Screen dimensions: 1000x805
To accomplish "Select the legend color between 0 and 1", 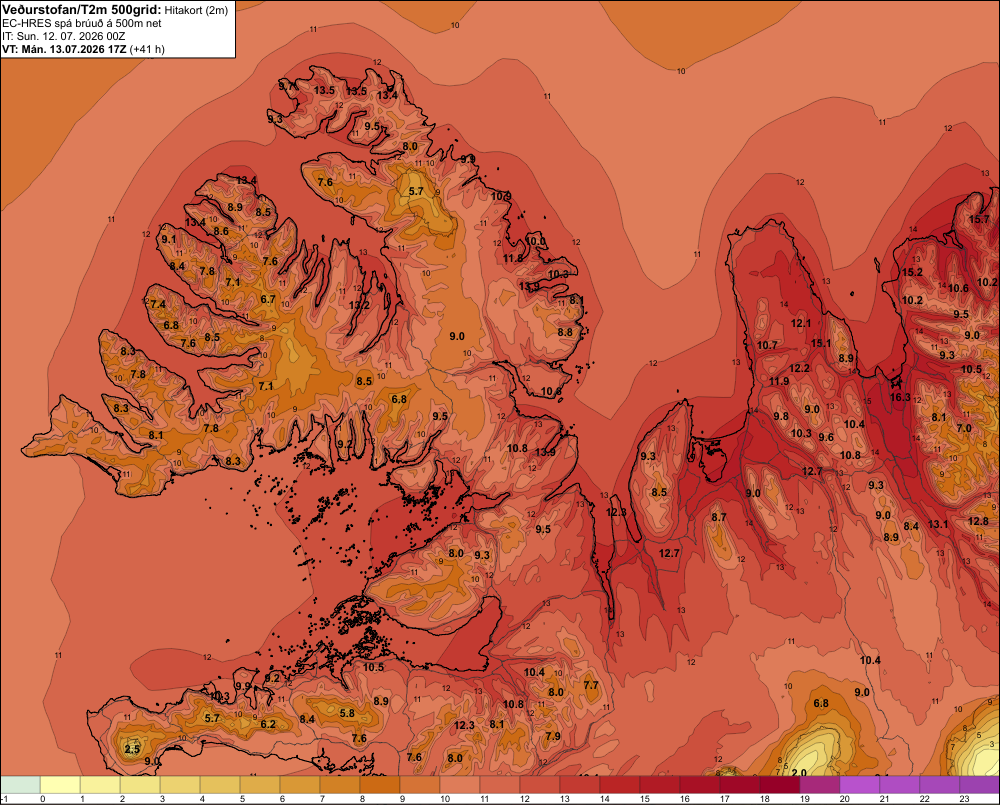I will pyautogui.click(x=60, y=785).
